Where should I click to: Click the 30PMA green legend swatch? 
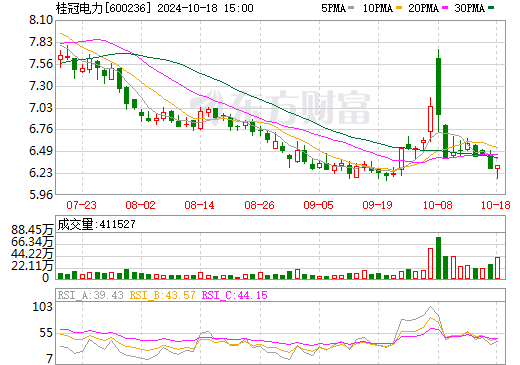tap(491, 8)
